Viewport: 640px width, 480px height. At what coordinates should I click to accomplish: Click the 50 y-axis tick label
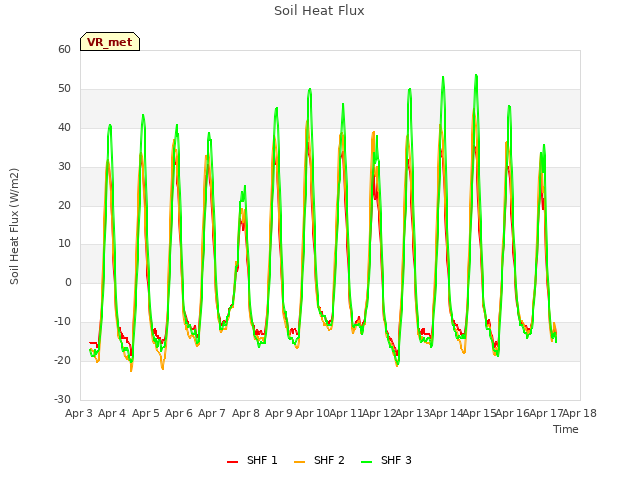point(64,89)
